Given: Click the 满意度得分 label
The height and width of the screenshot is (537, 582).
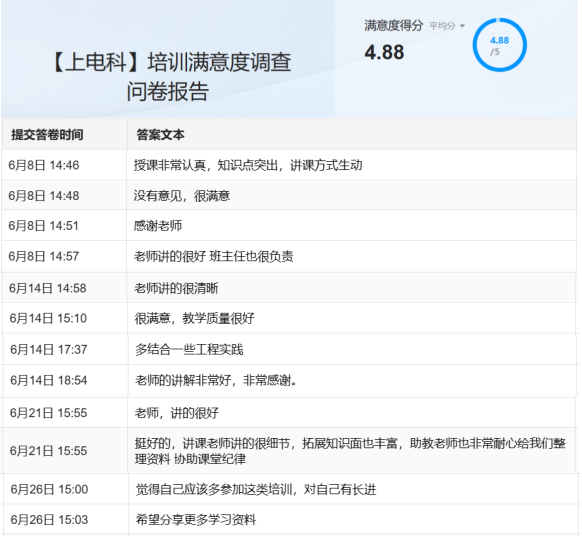Looking at the screenshot, I should tap(393, 26).
